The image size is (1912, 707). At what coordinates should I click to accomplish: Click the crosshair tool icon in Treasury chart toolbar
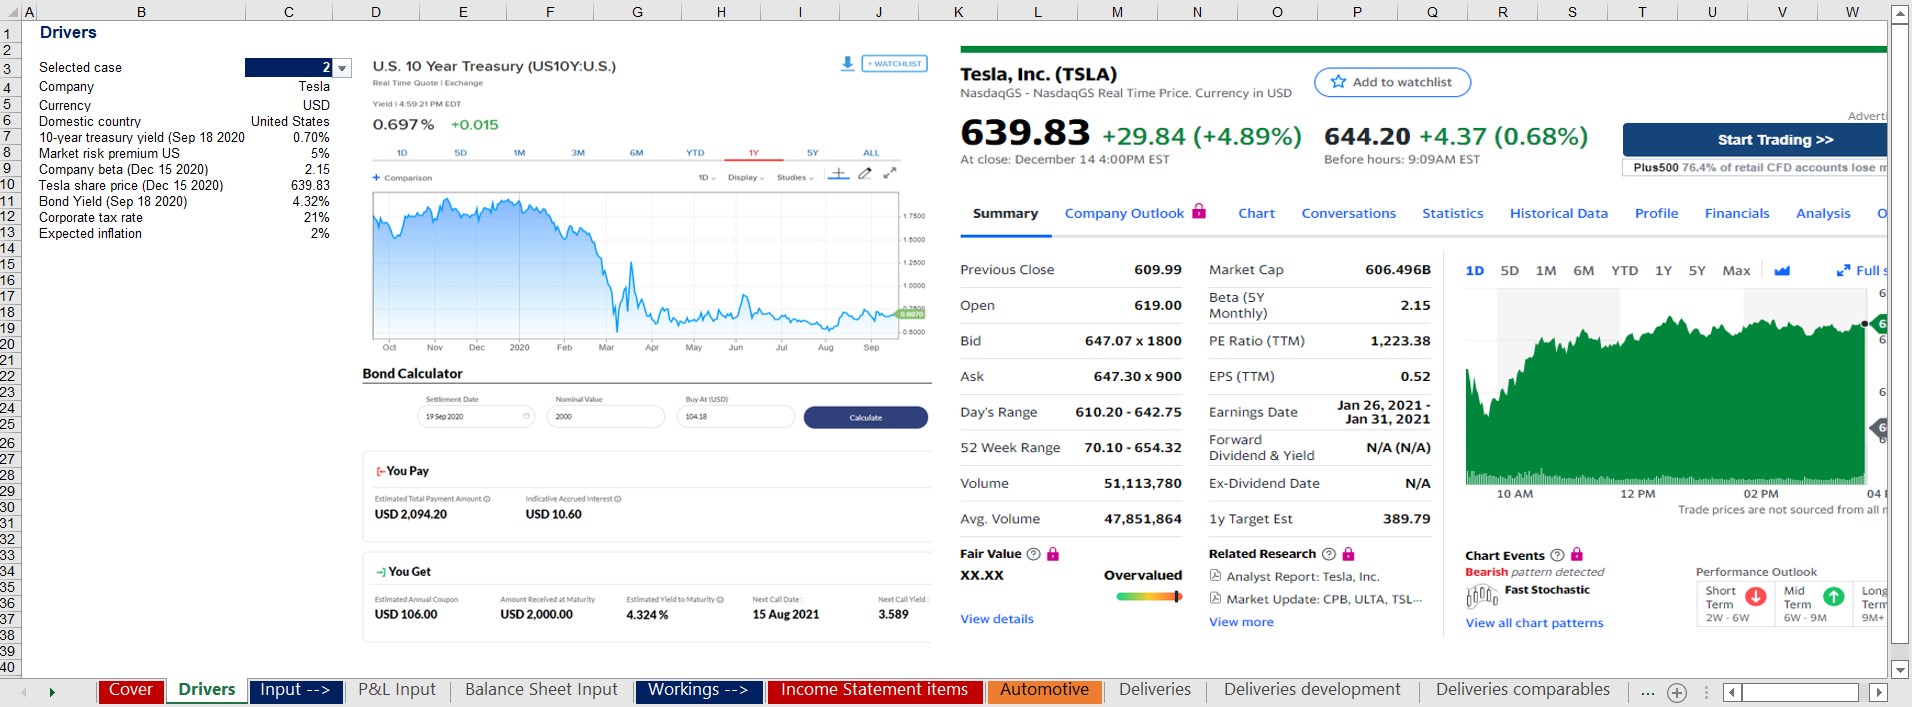(839, 174)
